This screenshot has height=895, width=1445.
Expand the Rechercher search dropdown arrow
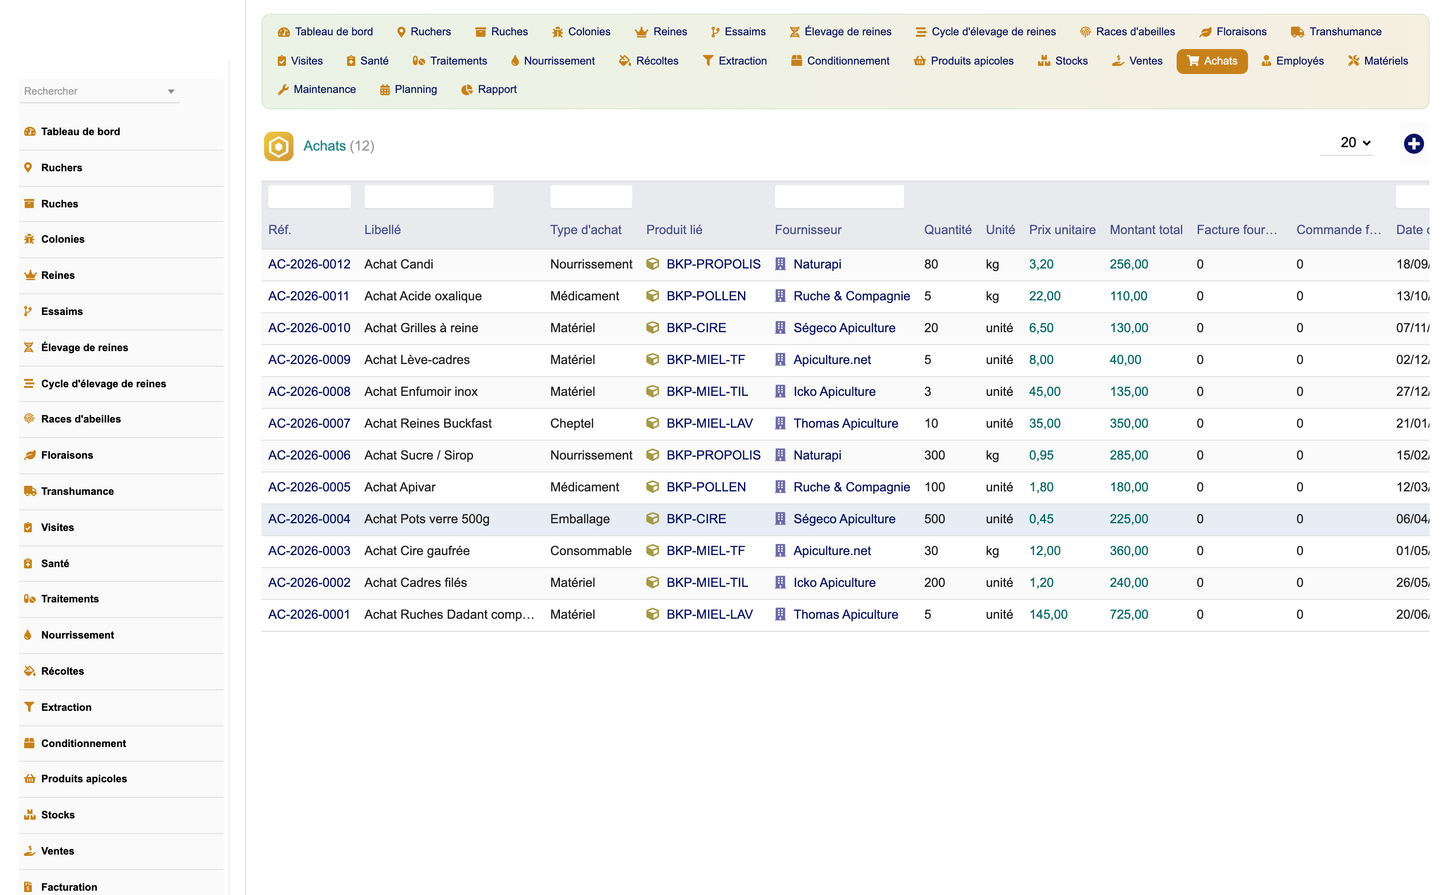pyautogui.click(x=171, y=92)
